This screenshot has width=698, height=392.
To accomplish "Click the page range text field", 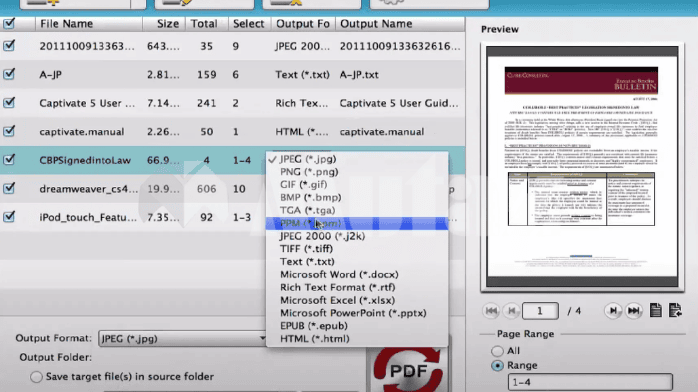I will pos(590,382).
